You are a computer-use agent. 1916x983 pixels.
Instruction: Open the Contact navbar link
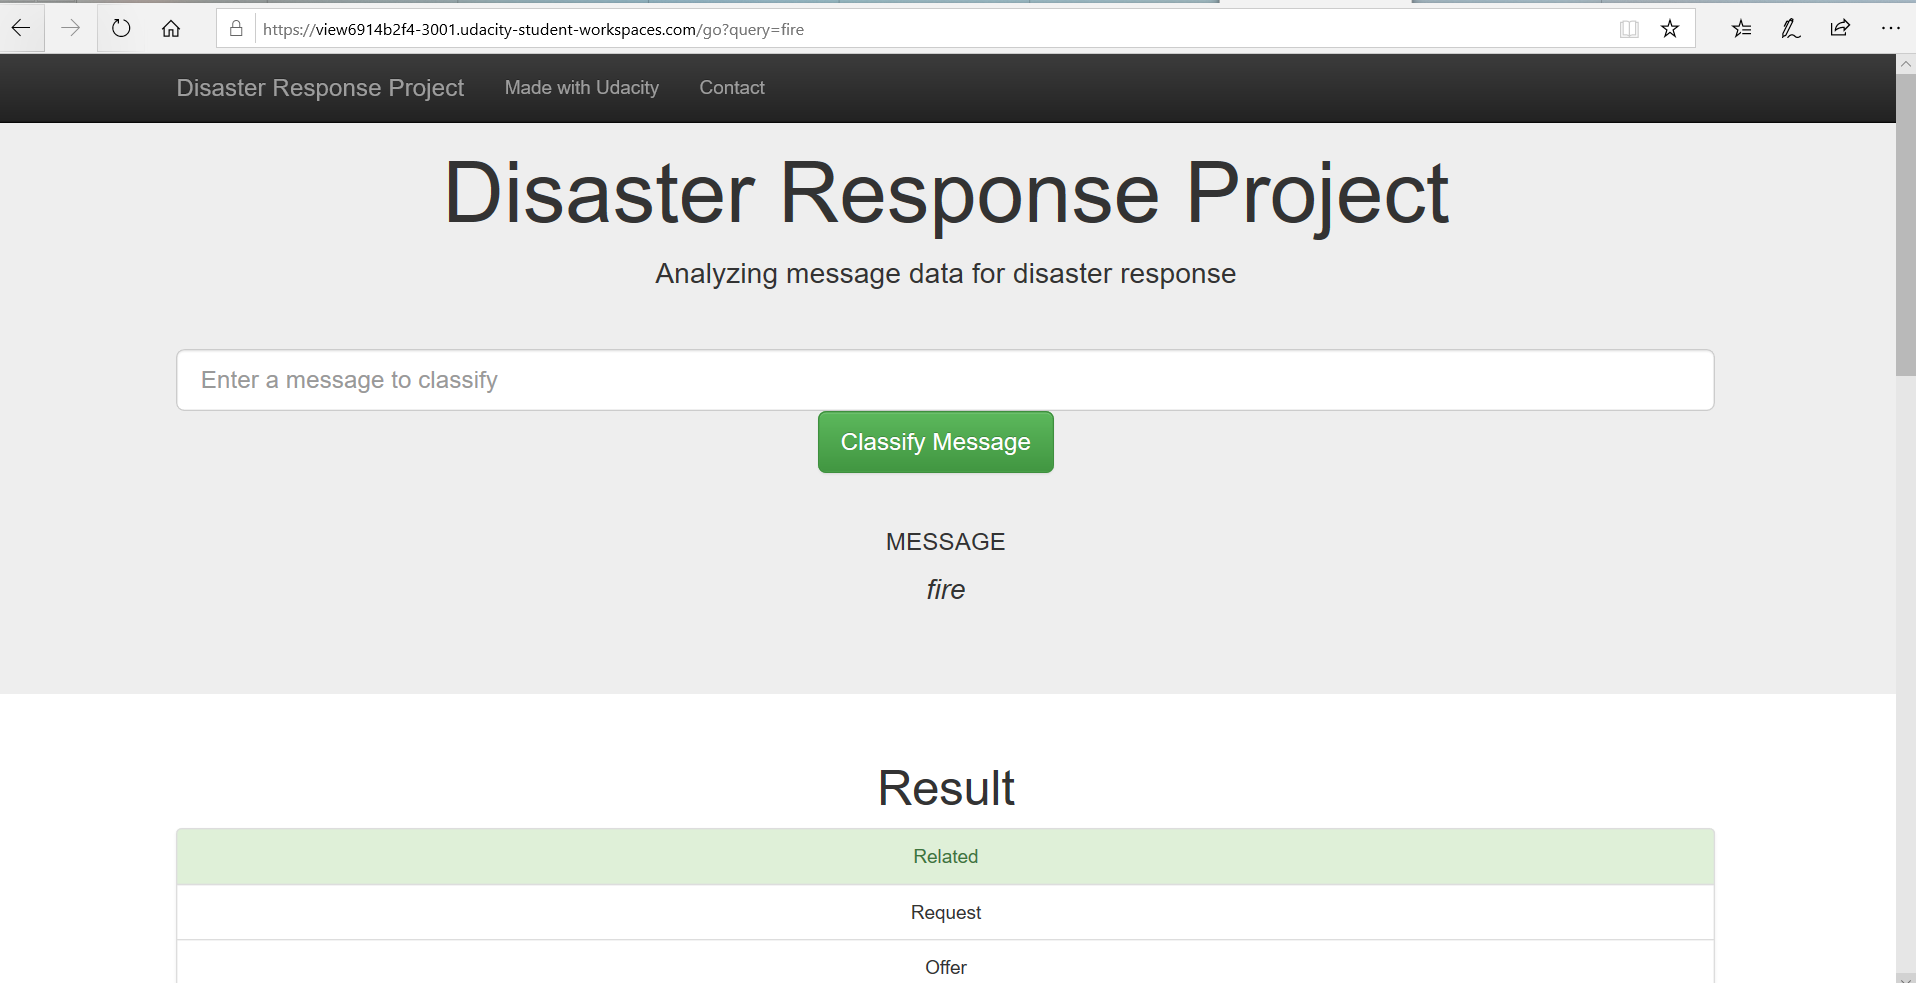(732, 88)
